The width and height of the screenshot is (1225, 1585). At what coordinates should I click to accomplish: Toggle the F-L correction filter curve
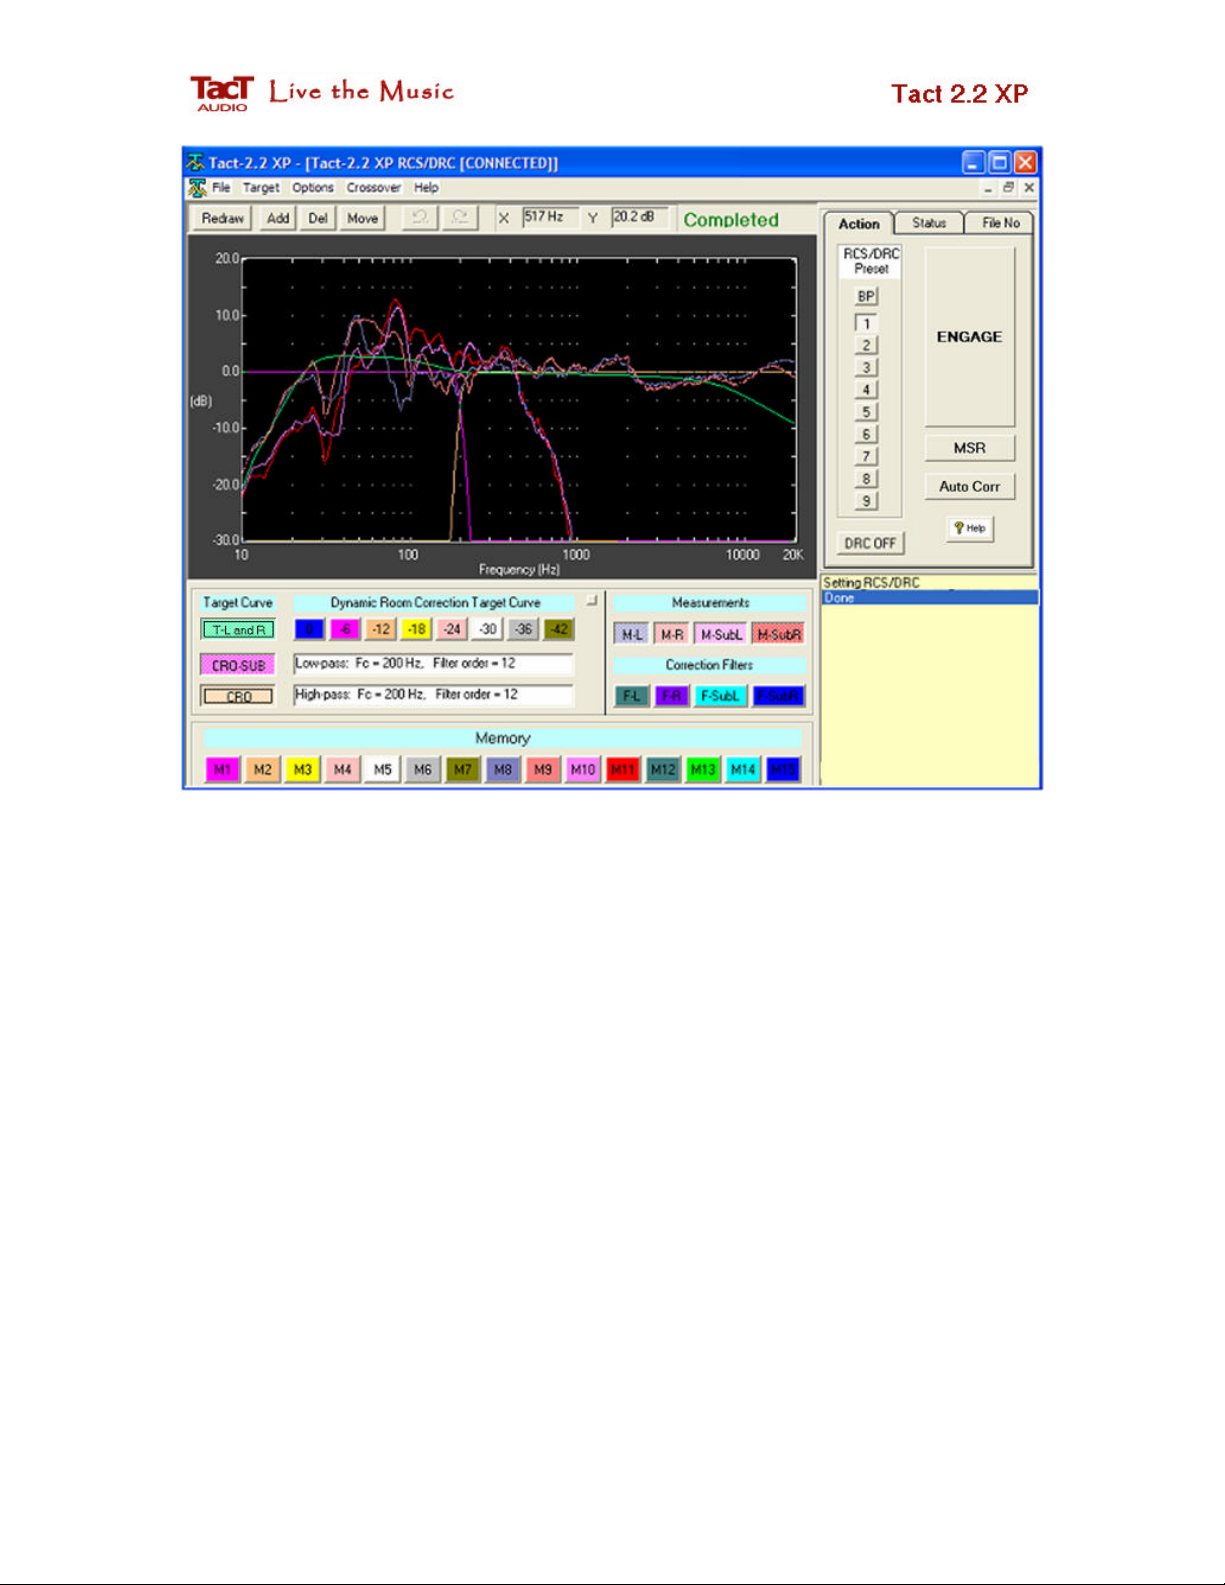[x=631, y=696]
